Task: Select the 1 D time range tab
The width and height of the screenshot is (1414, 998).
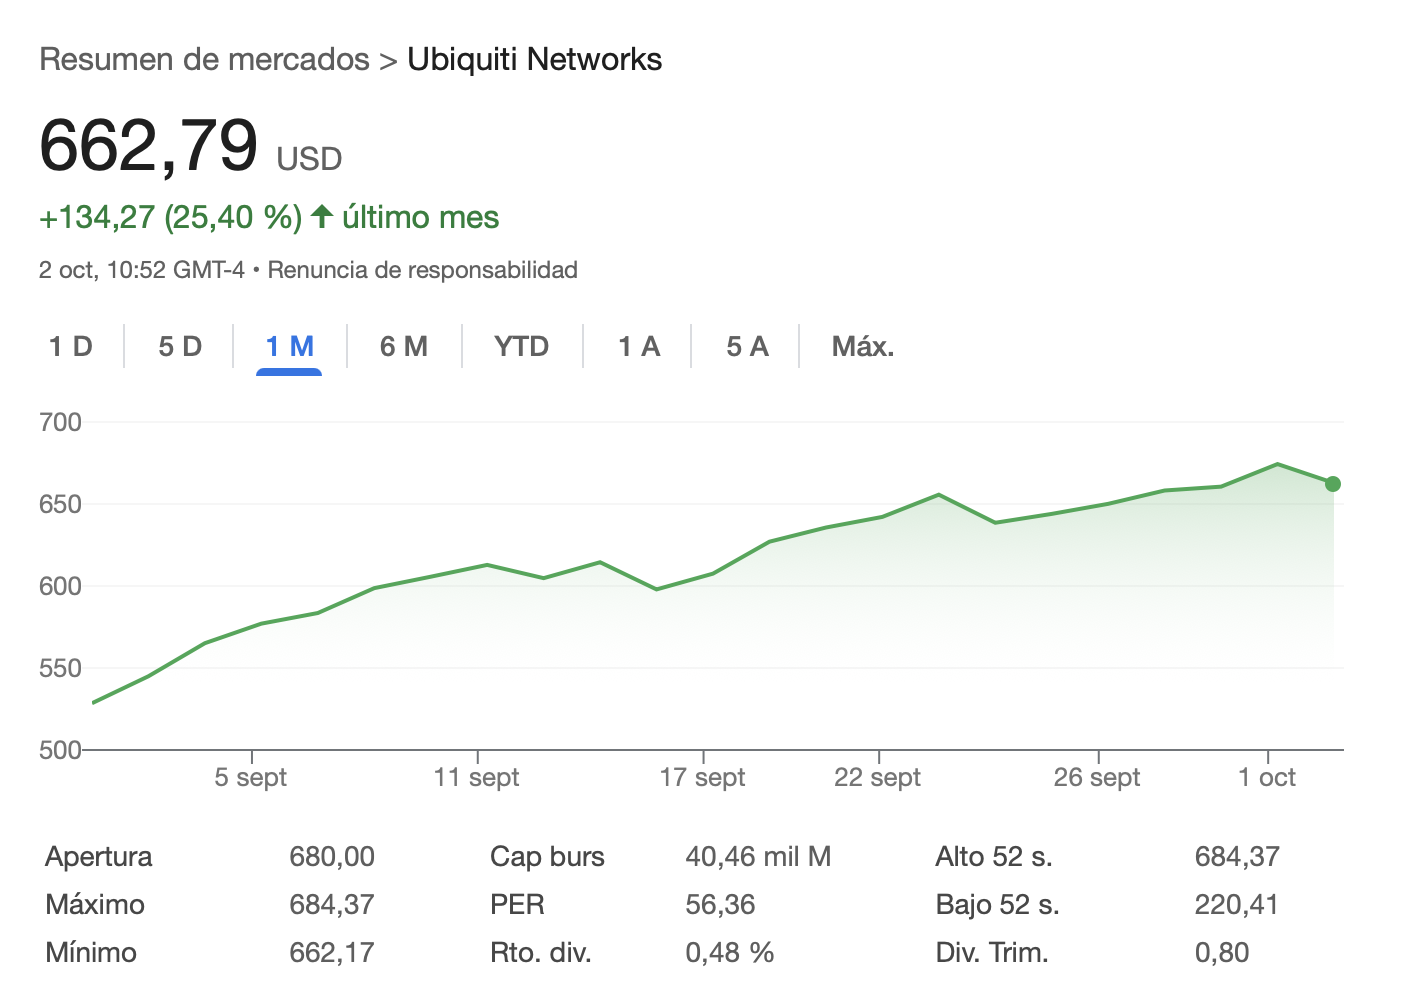Action: 71,347
